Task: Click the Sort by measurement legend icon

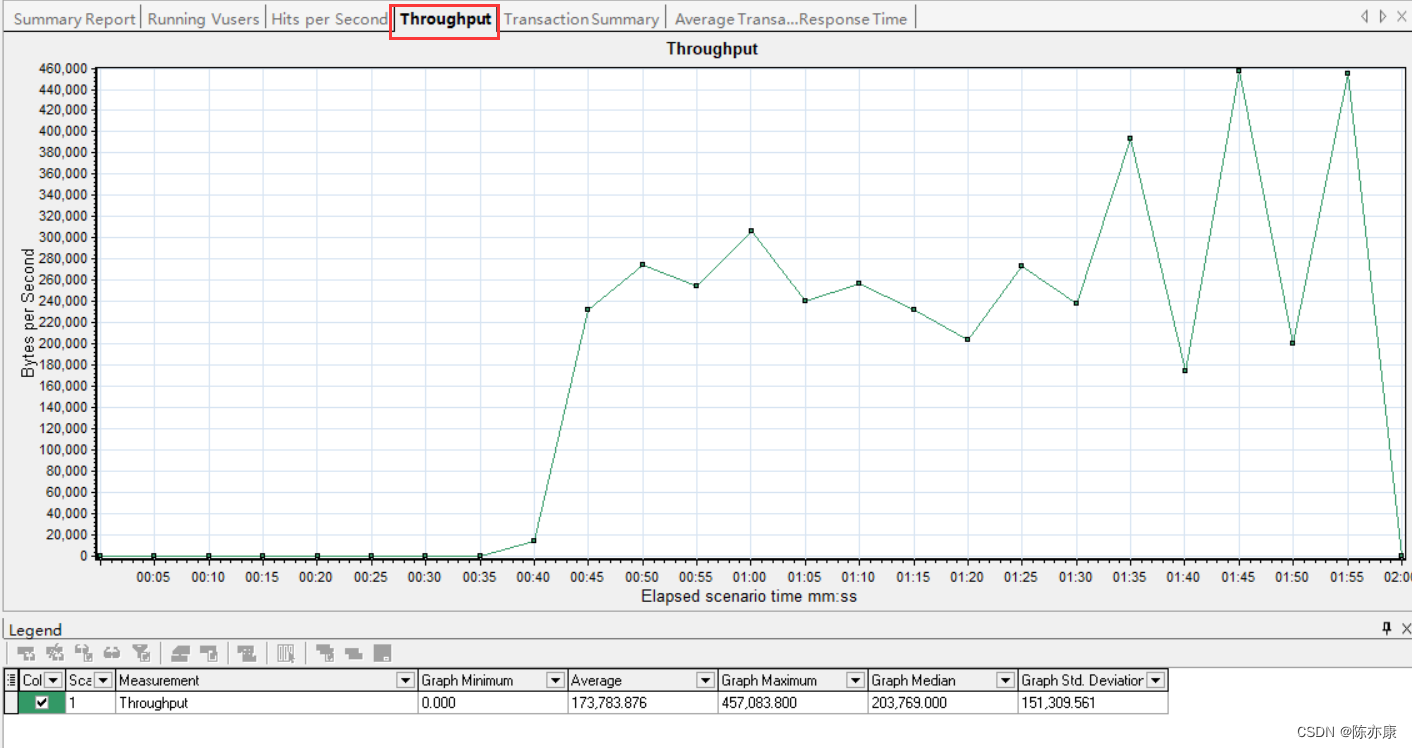Action: click(x=354, y=653)
